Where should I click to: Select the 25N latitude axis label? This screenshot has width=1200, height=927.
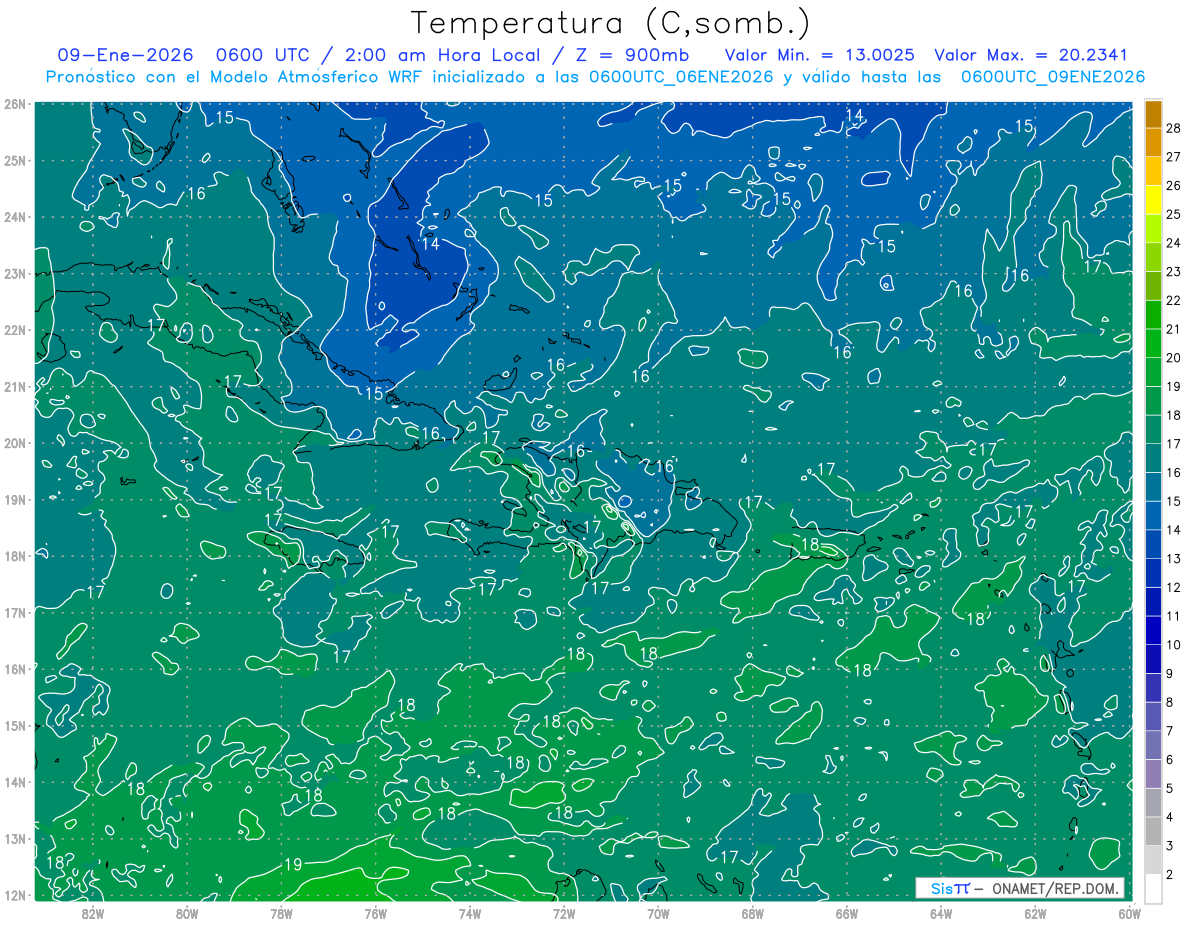[14, 160]
